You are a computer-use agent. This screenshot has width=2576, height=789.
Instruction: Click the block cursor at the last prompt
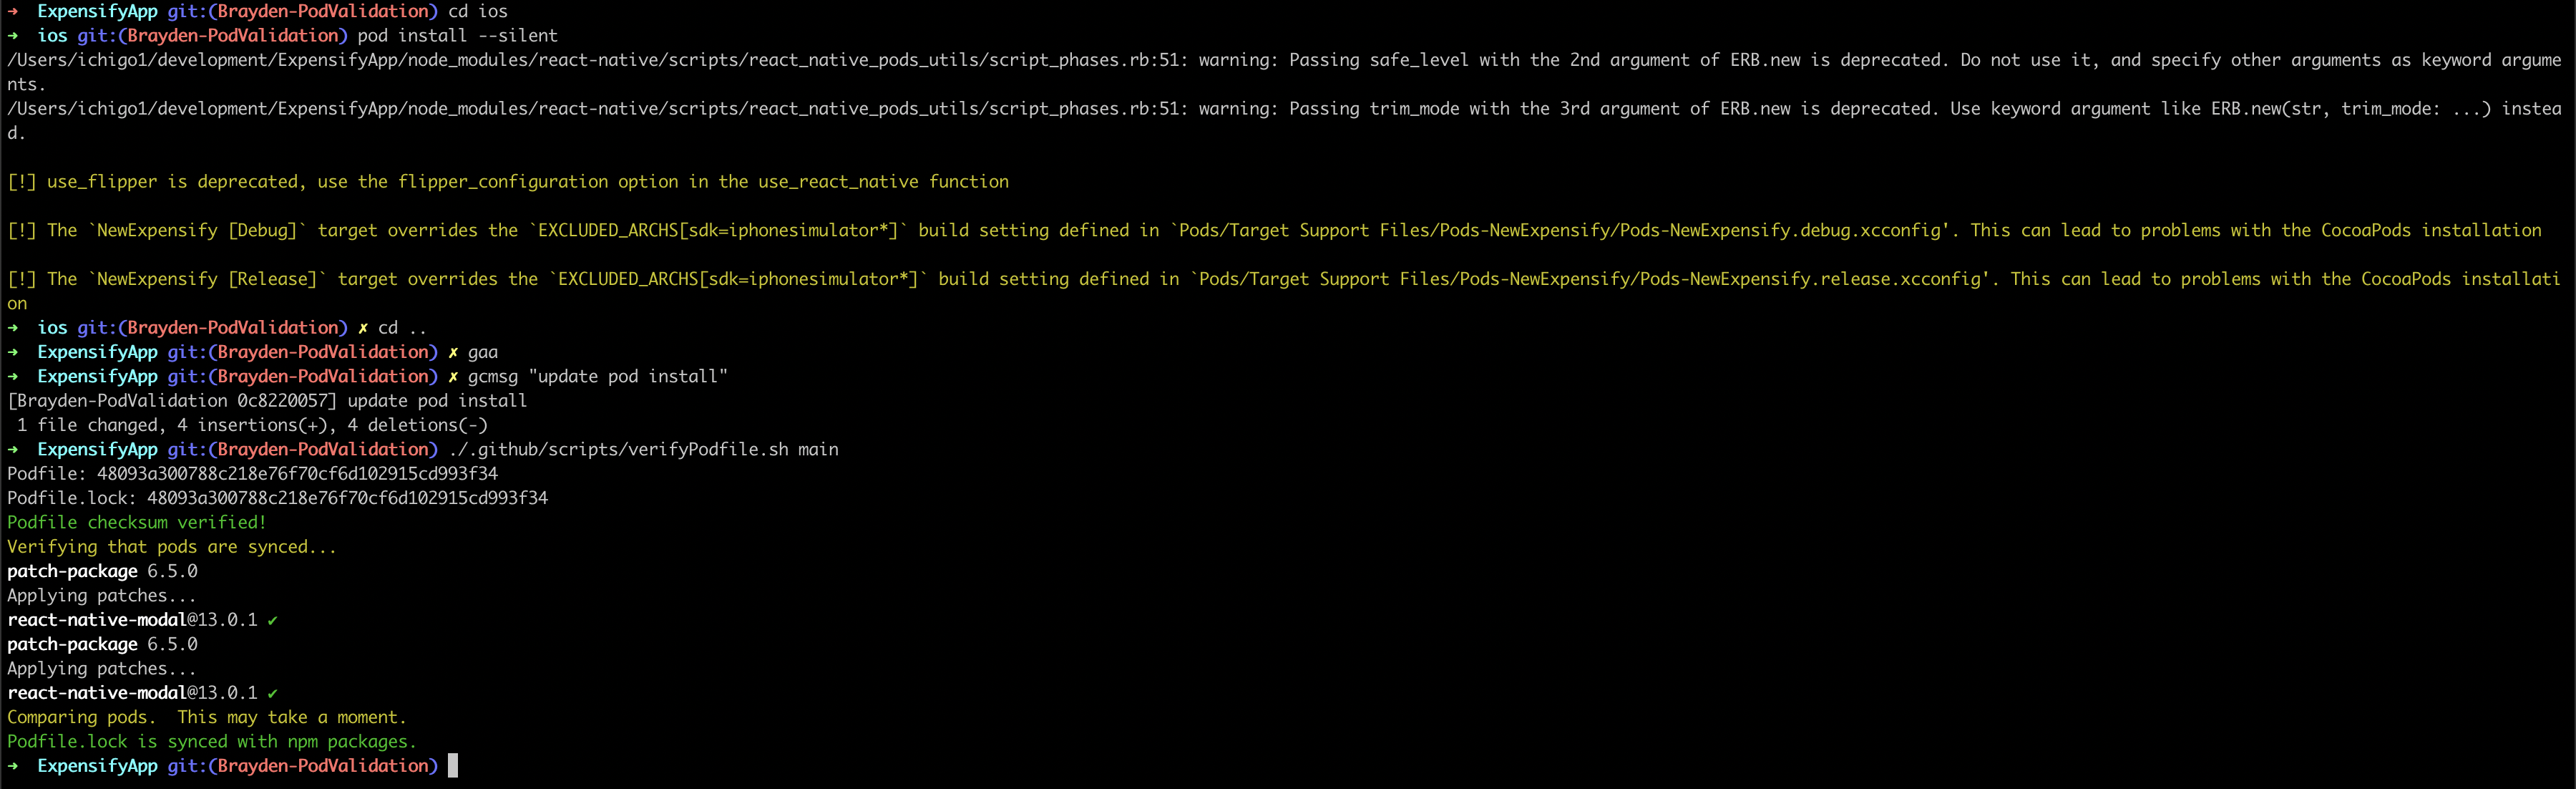click(453, 766)
